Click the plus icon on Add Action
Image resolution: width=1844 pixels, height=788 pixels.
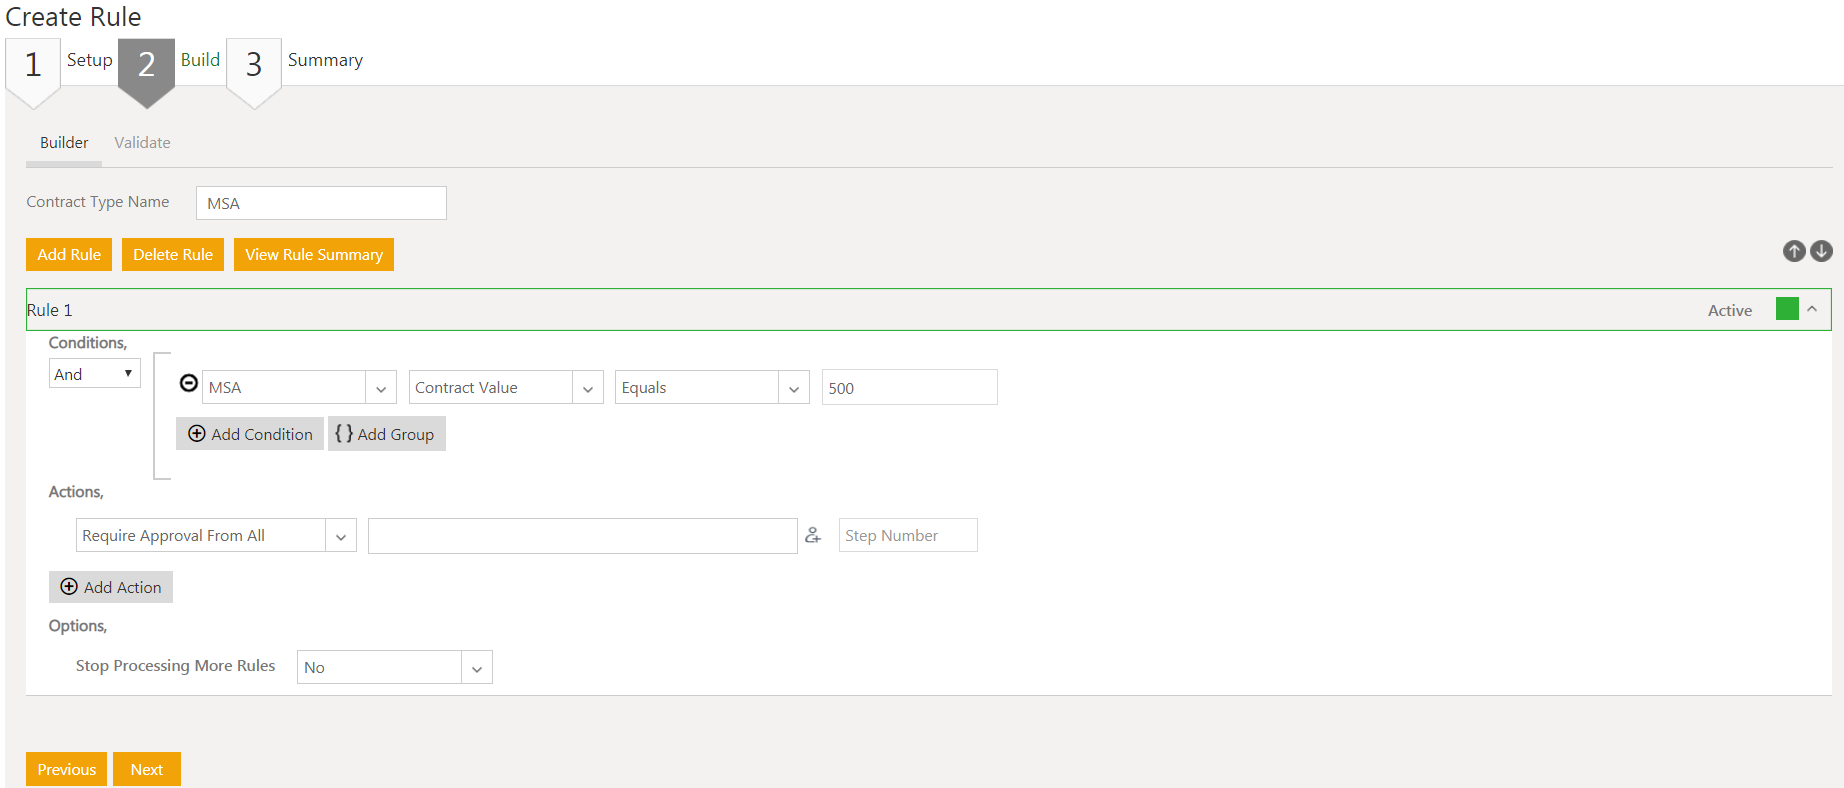(x=69, y=587)
